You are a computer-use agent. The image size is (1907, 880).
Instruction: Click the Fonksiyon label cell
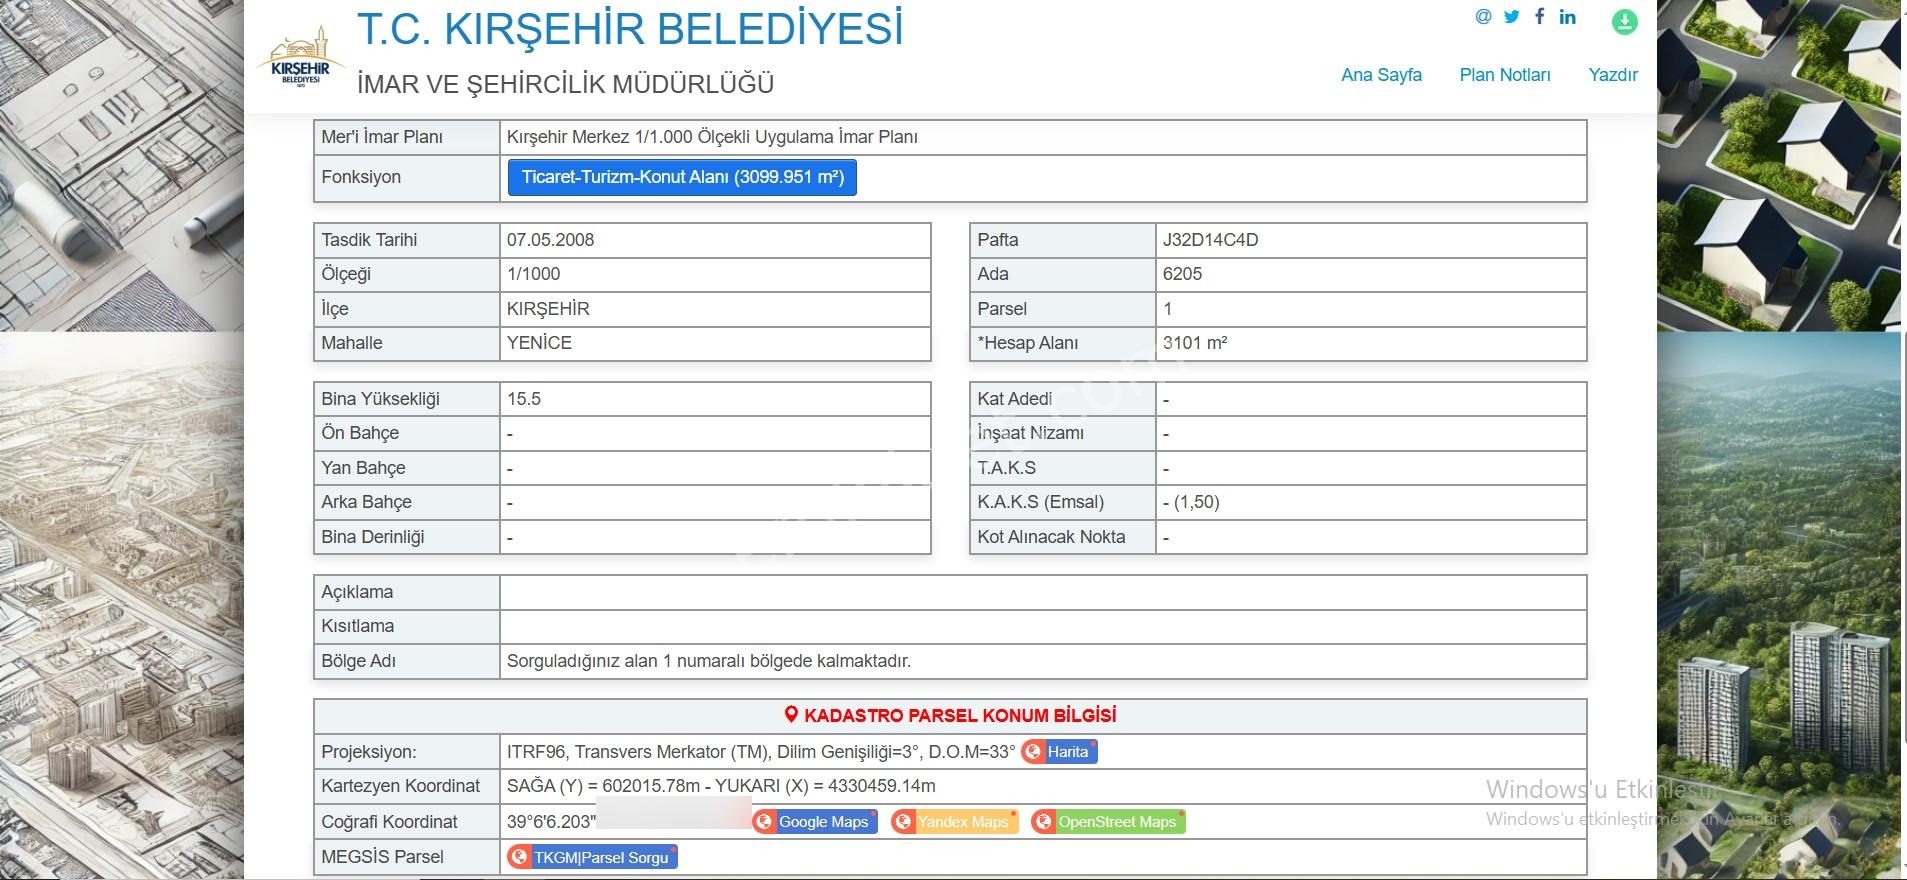click(406, 177)
